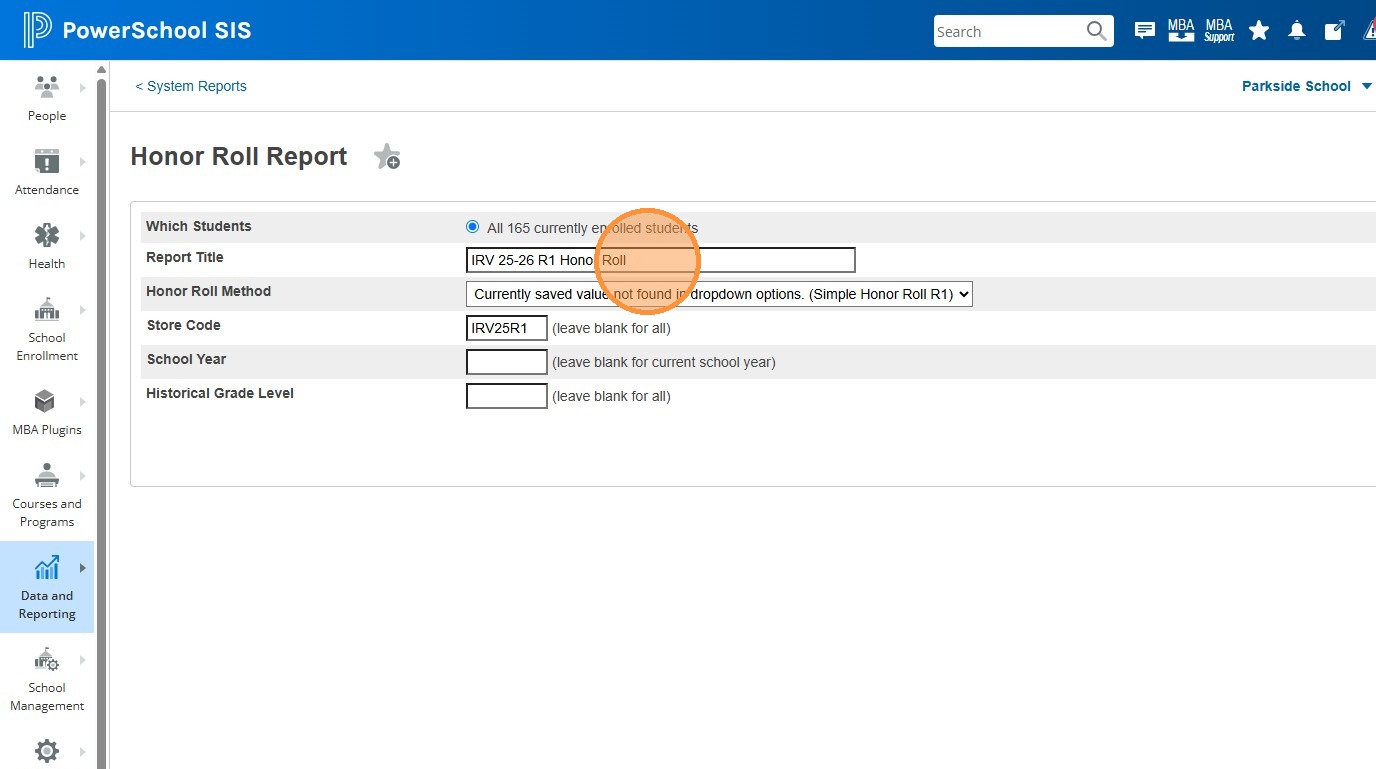Click the Report Title label

tap(185, 257)
